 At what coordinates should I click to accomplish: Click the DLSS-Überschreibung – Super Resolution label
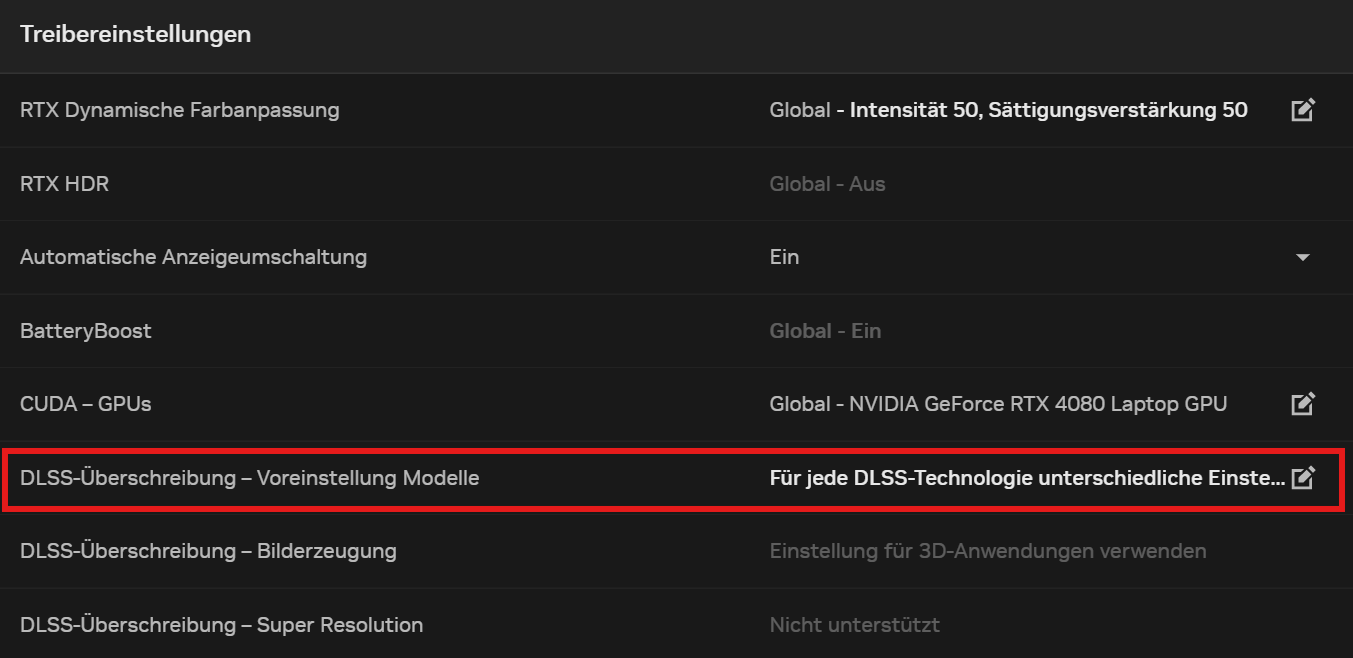(221, 625)
